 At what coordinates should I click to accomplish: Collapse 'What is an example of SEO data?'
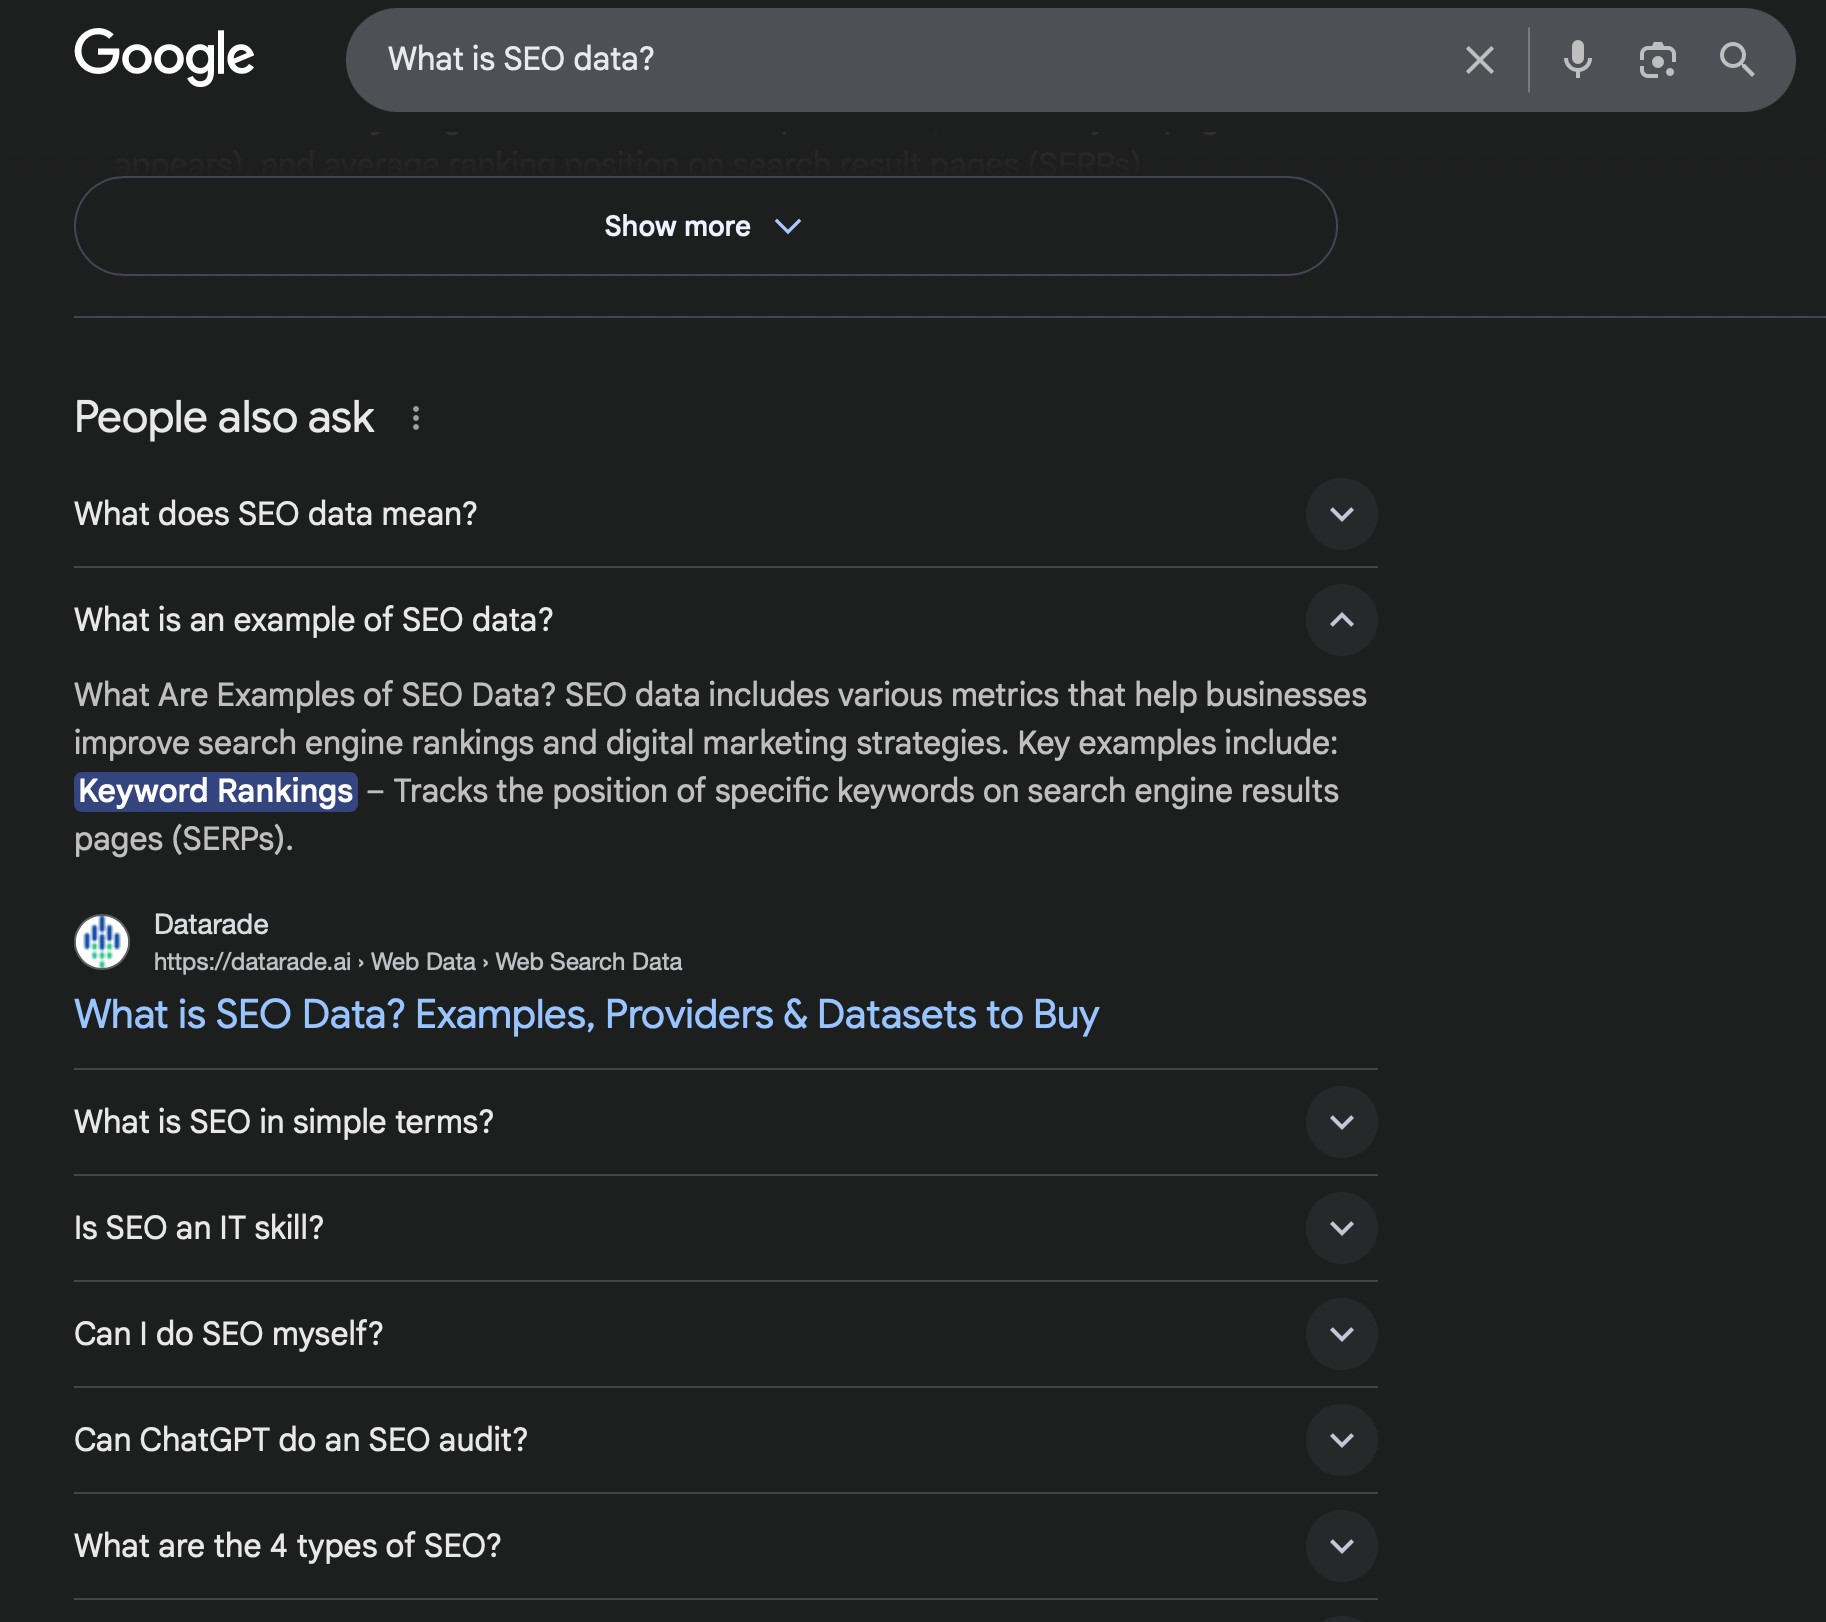click(x=1342, y=620)
